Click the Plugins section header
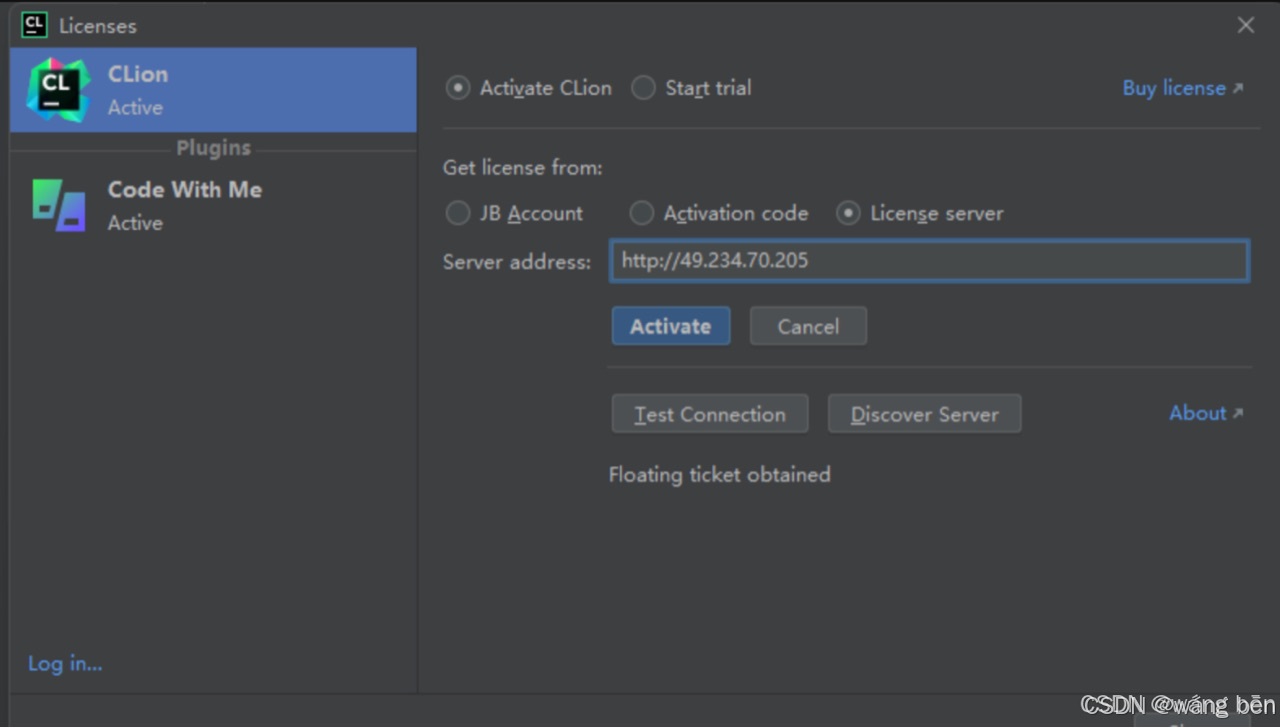Screen dimensions: 1280x728 pos(213,148)
